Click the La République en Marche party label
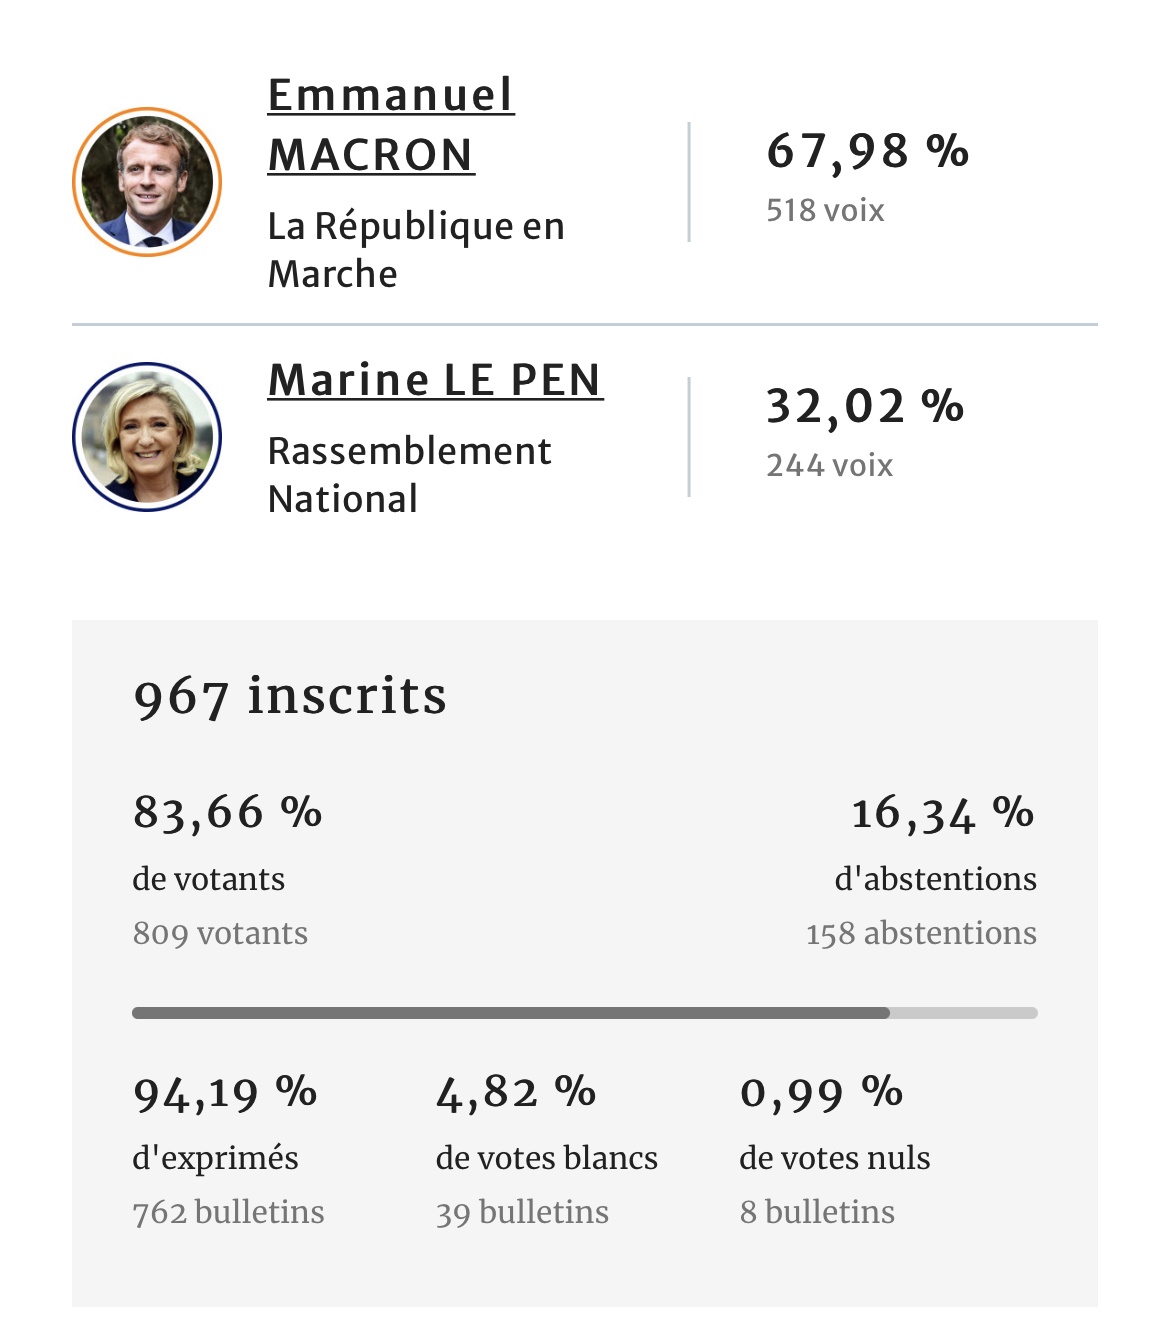 coord(416,250)
